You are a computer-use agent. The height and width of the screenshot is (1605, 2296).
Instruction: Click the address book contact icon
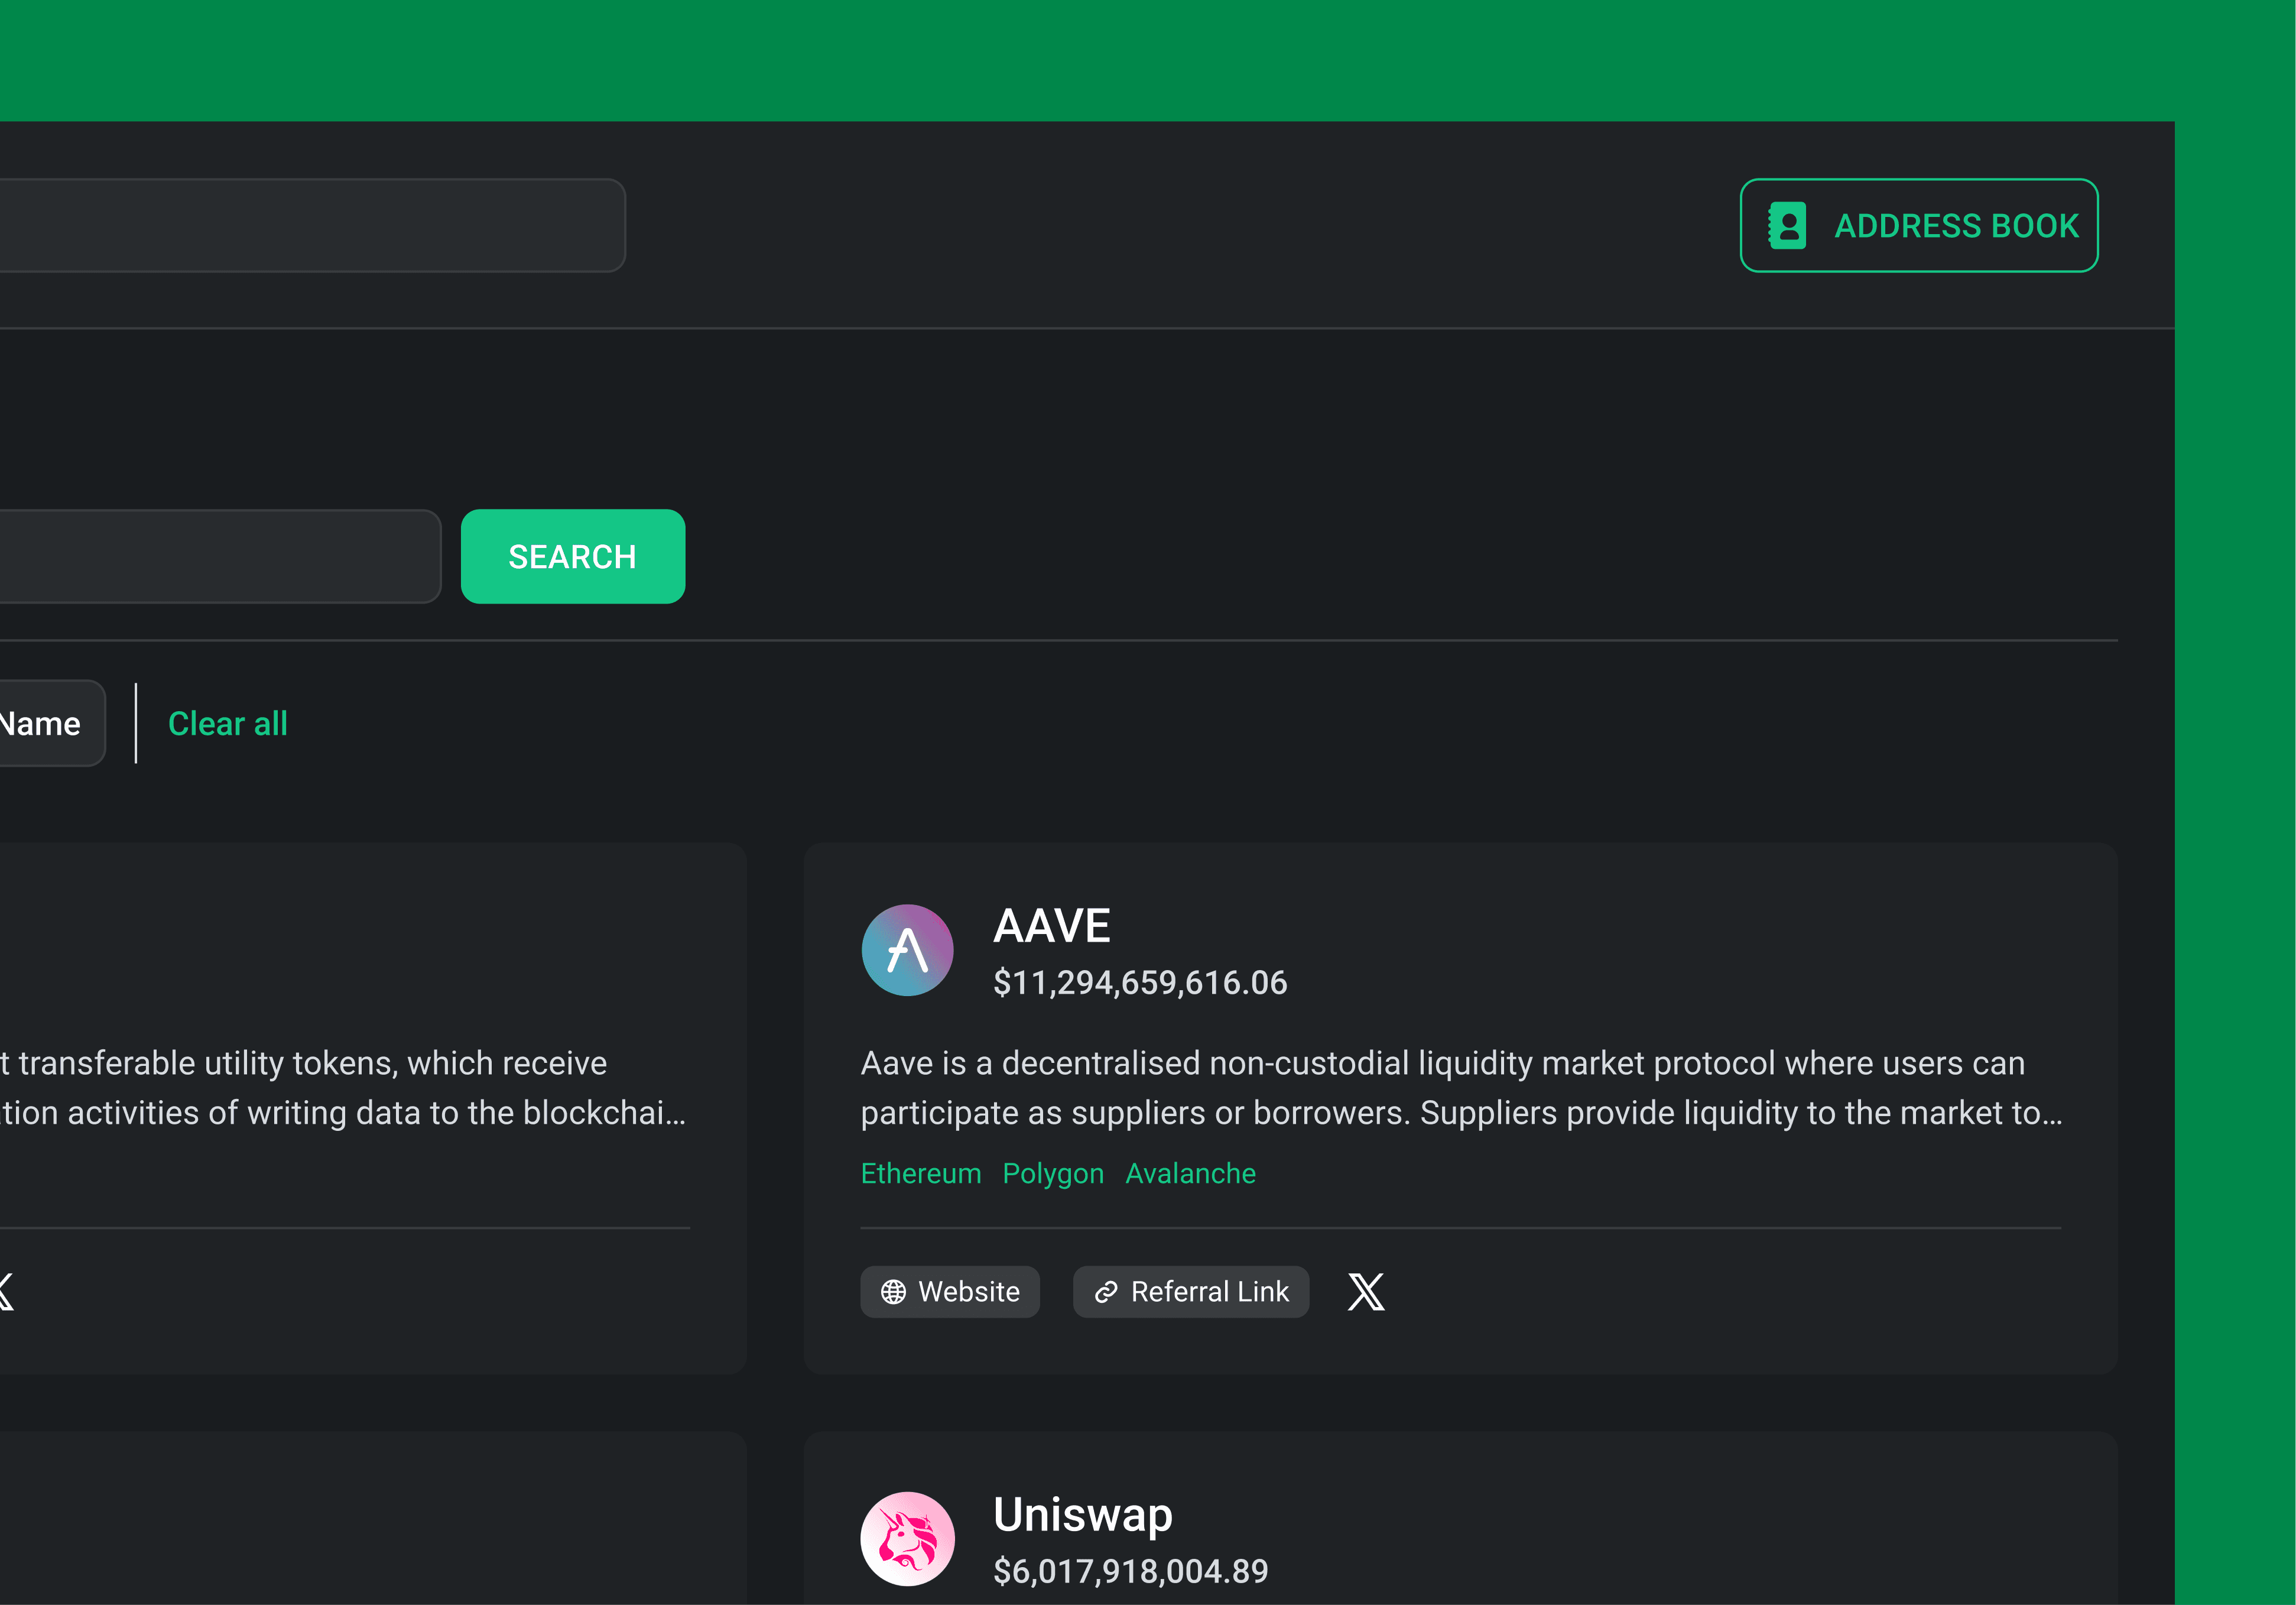(1787, 225)
